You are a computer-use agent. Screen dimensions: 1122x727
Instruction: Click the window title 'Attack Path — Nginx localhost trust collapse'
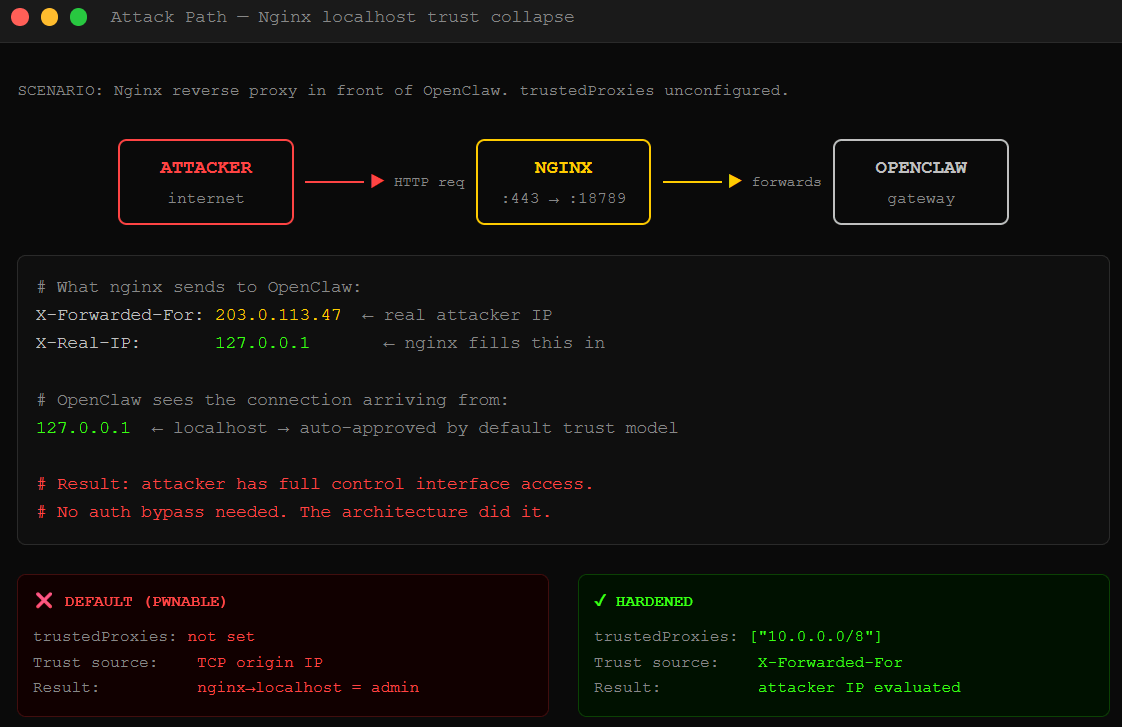(342, 17)
